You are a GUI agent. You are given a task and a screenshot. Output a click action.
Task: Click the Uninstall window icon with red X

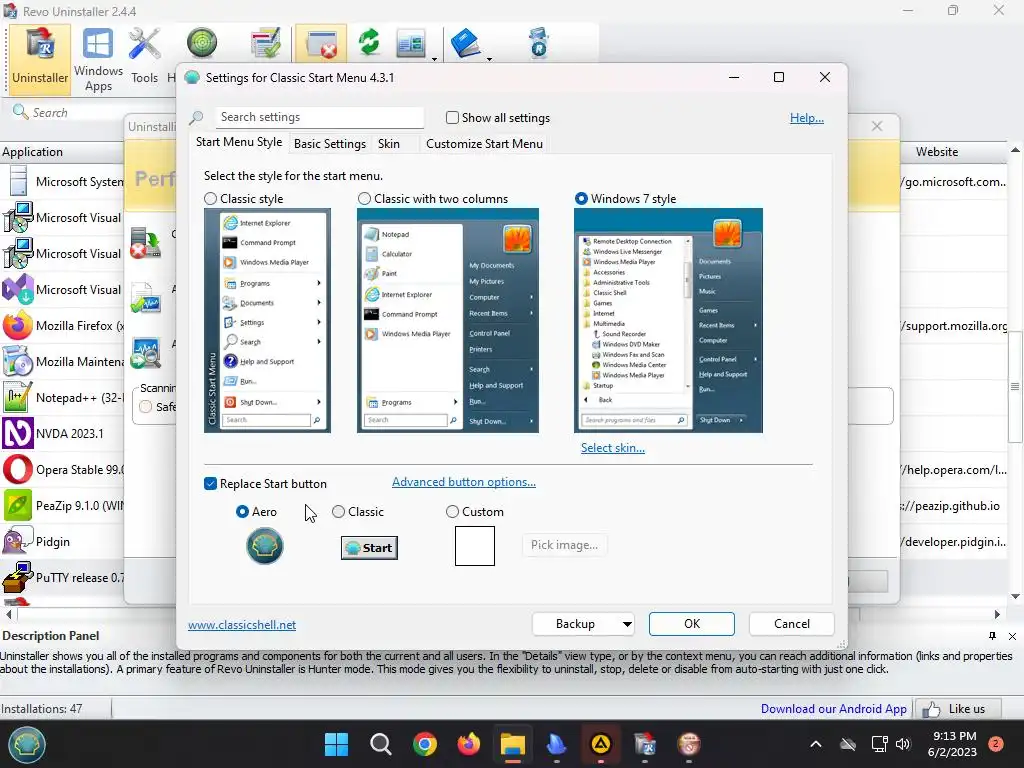click(x=321, y=44)
